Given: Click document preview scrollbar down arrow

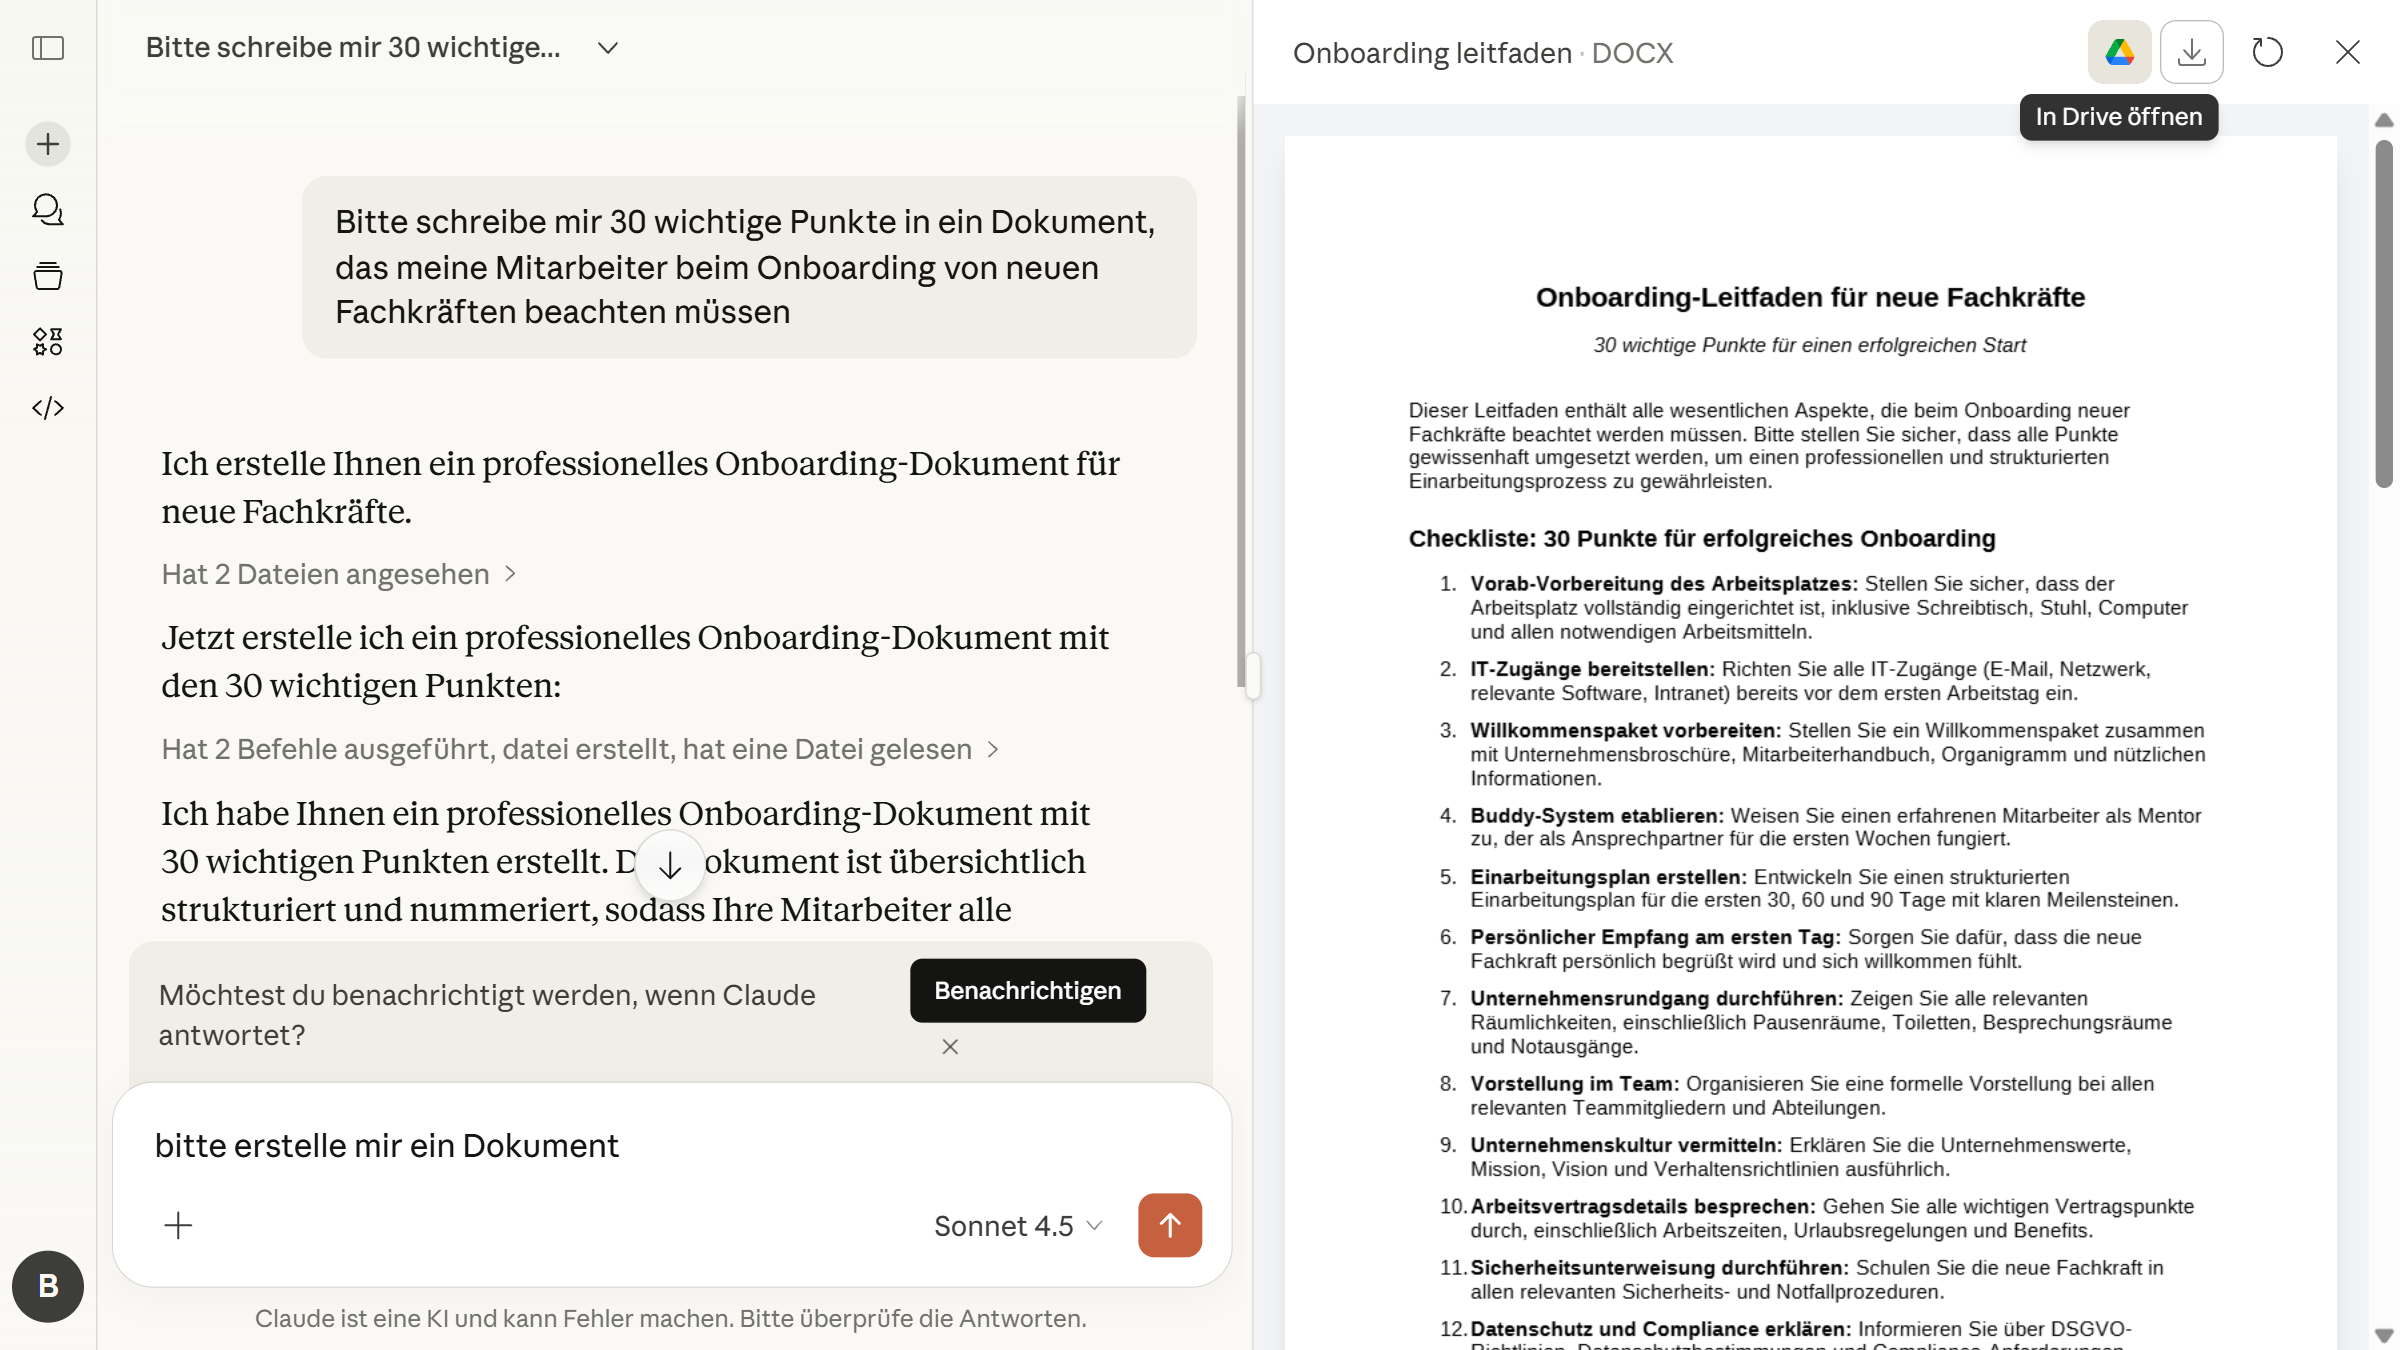Looking at the screenshot, I should click(2384, 1336).
